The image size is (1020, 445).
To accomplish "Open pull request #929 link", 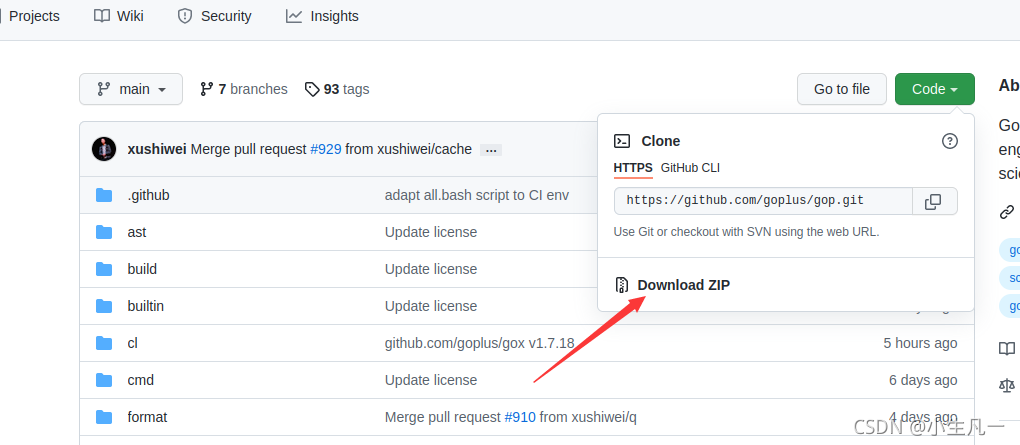I will click(326, 149).
